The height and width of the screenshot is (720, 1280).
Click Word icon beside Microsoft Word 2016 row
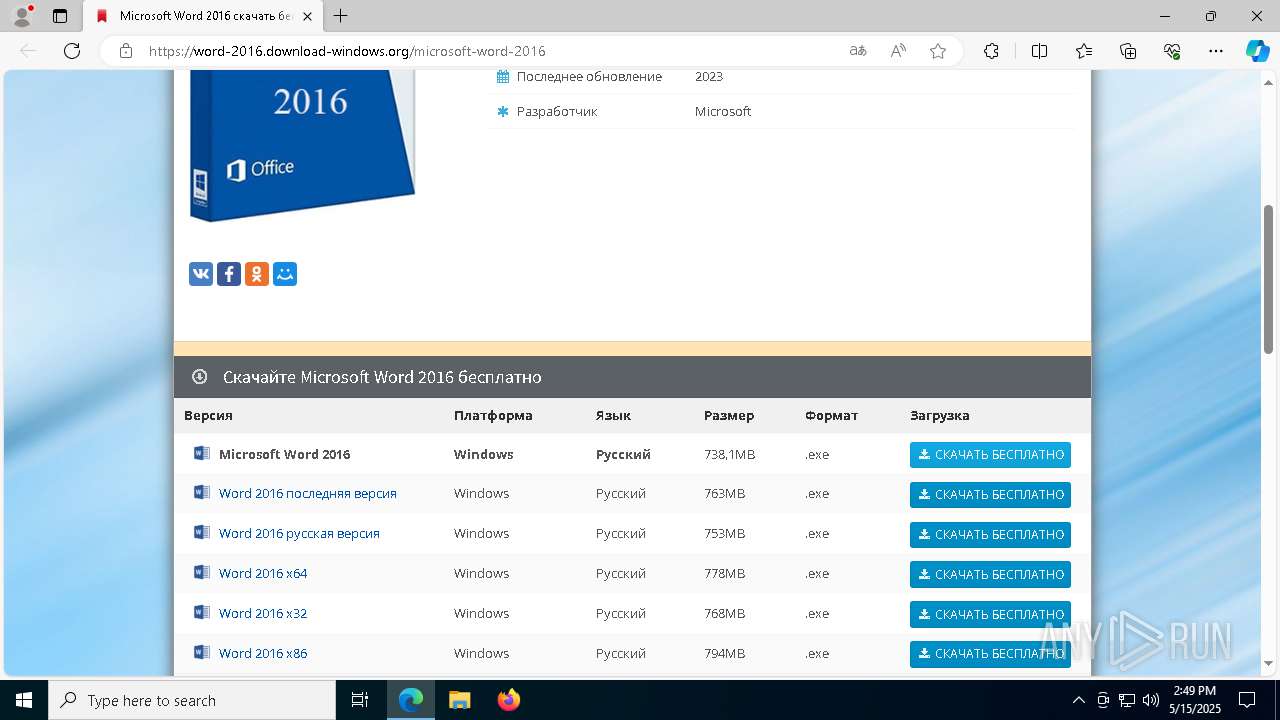click(x=202, y=453)
